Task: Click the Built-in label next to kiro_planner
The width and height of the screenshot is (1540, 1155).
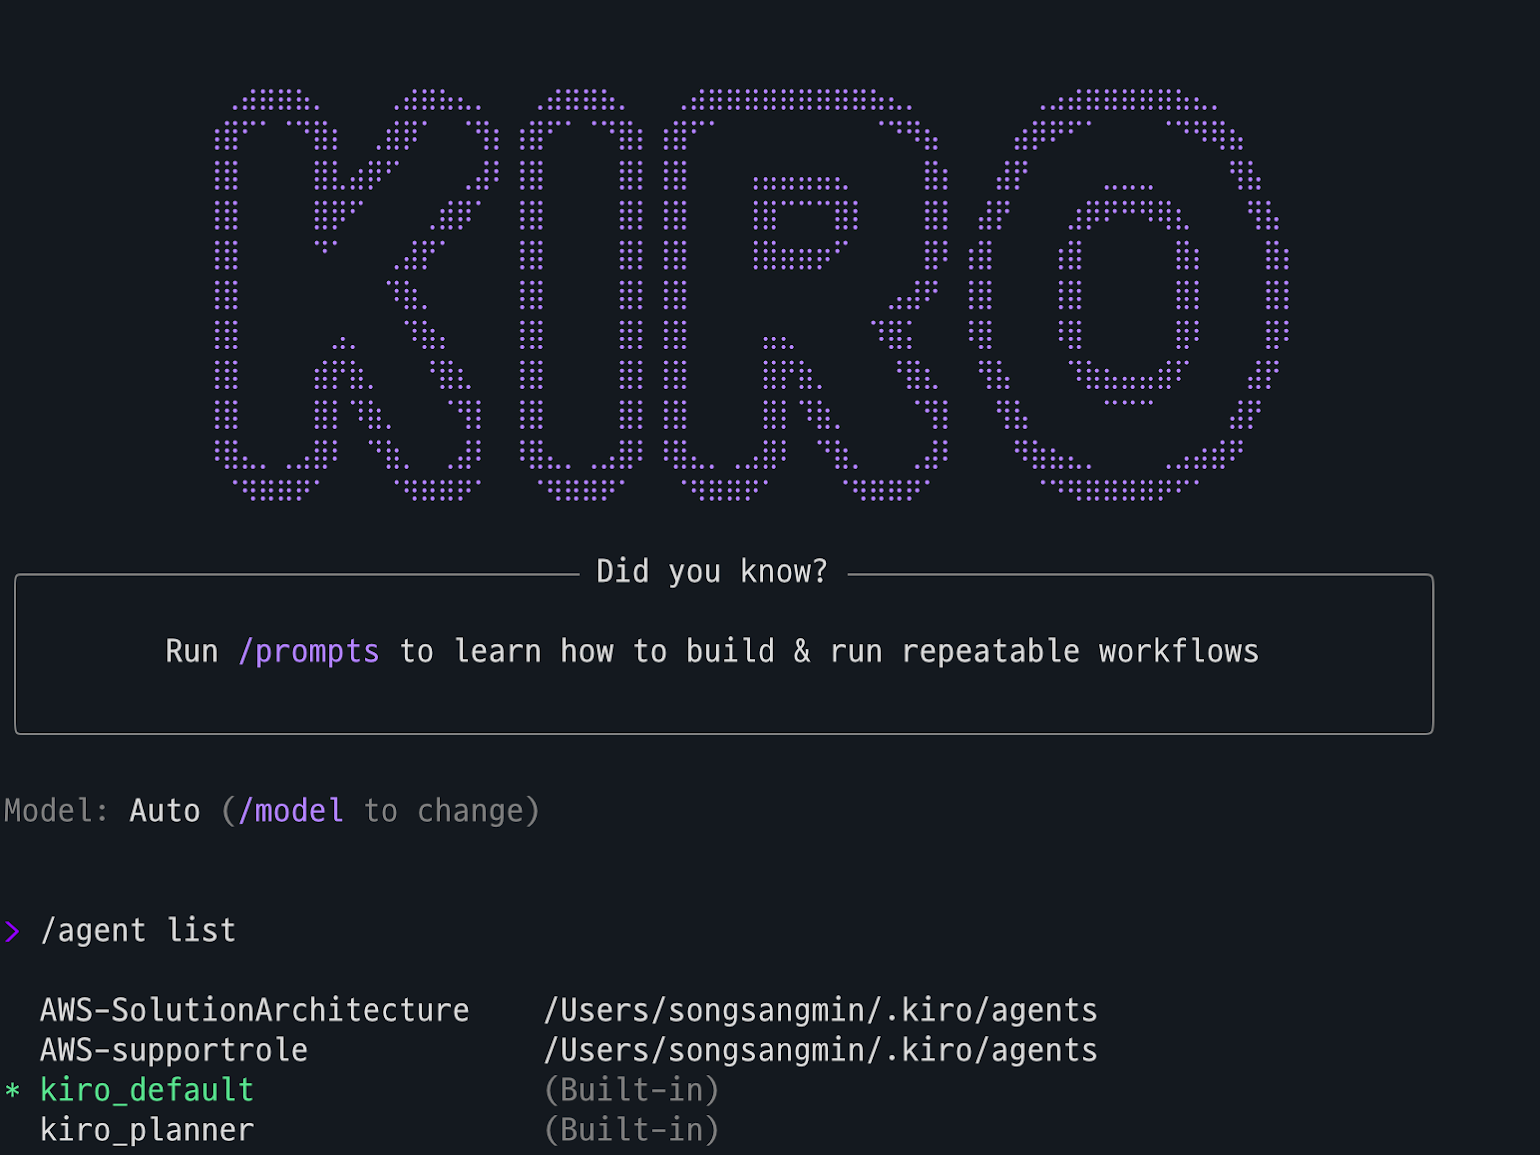Action: (x=631, y=1131)
